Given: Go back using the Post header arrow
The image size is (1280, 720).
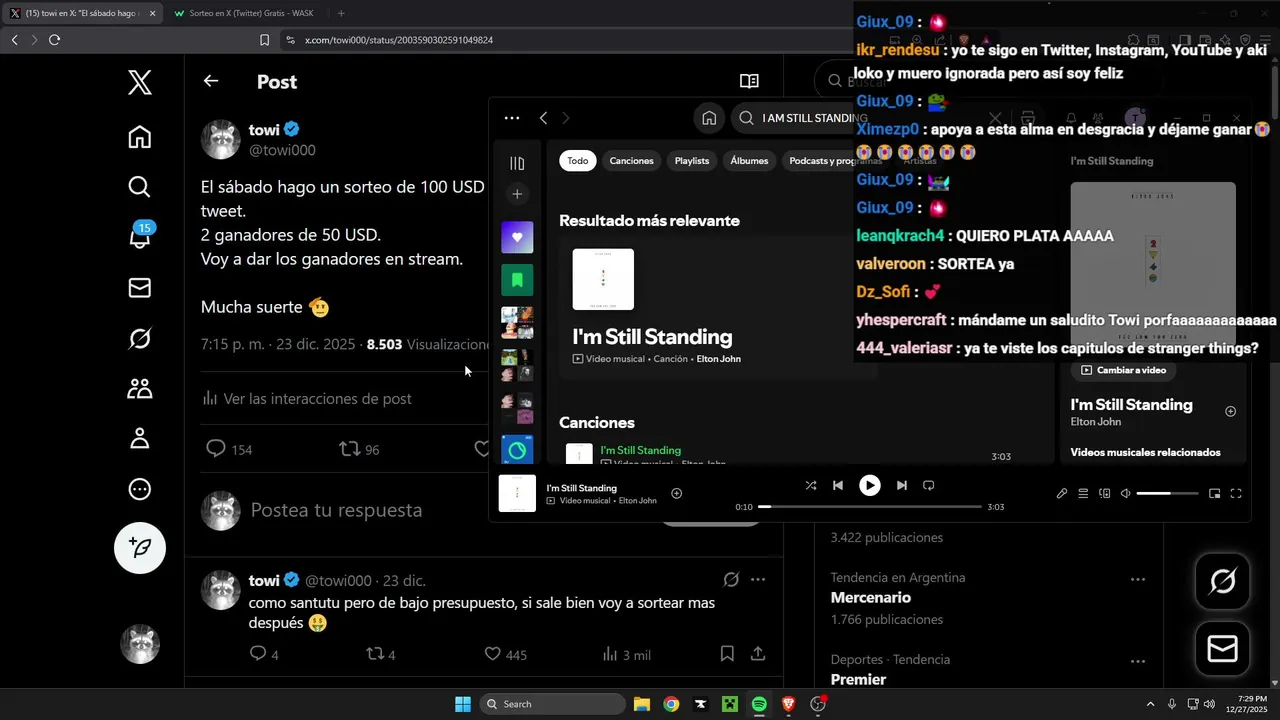Looking at the screenshot, I should (211, 81).
